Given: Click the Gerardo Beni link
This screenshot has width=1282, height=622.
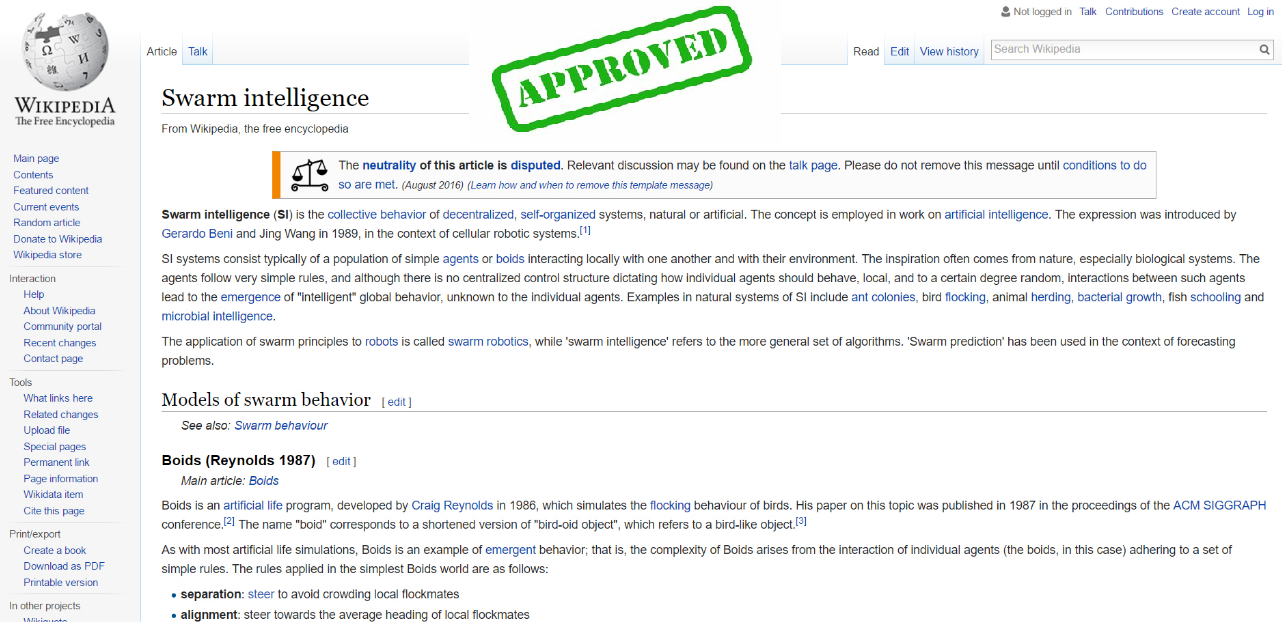Looking at the screenshot, I should [x=196, y=234].
